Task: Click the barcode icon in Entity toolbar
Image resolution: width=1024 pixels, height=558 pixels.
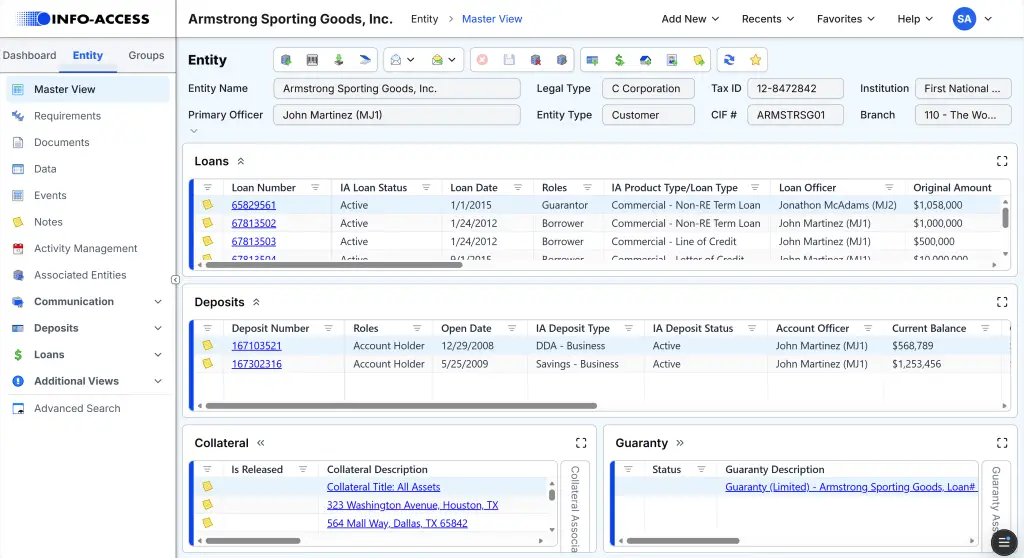Action: [312, 60]
